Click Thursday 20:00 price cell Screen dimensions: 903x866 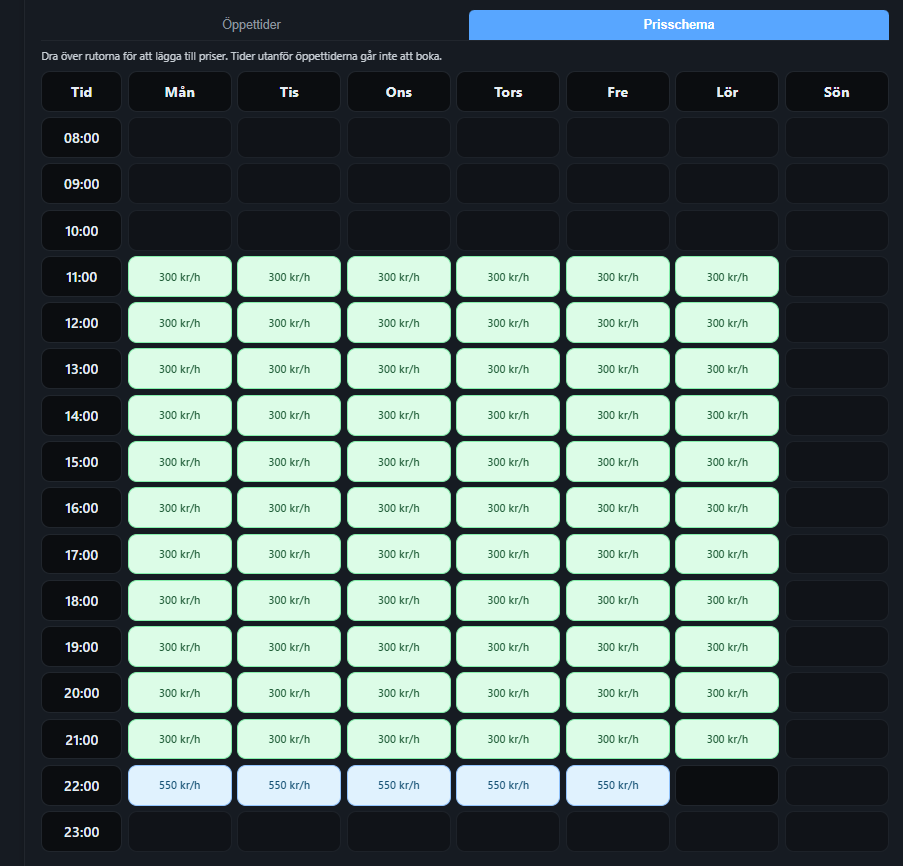[x=508, y=693]
